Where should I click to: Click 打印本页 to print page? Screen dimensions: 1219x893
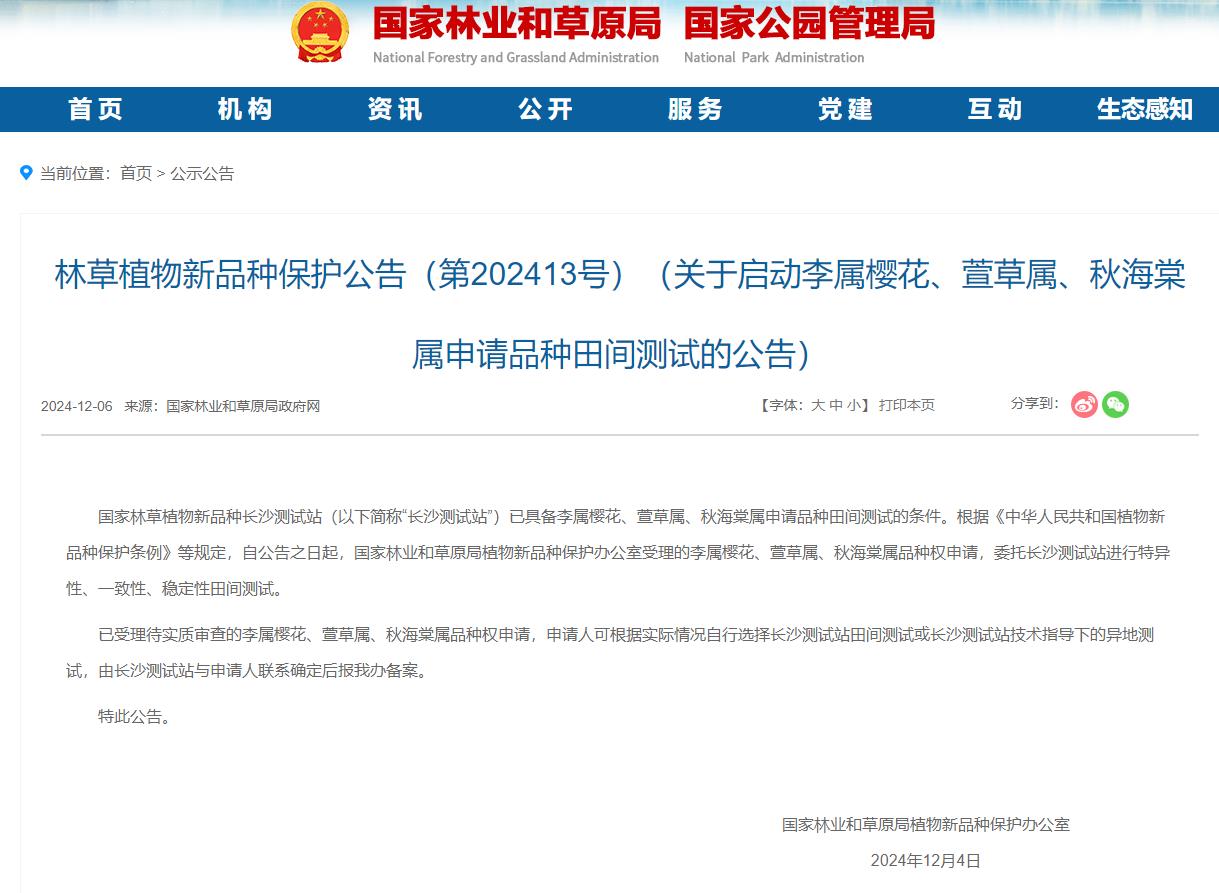(x=906, y=406)
